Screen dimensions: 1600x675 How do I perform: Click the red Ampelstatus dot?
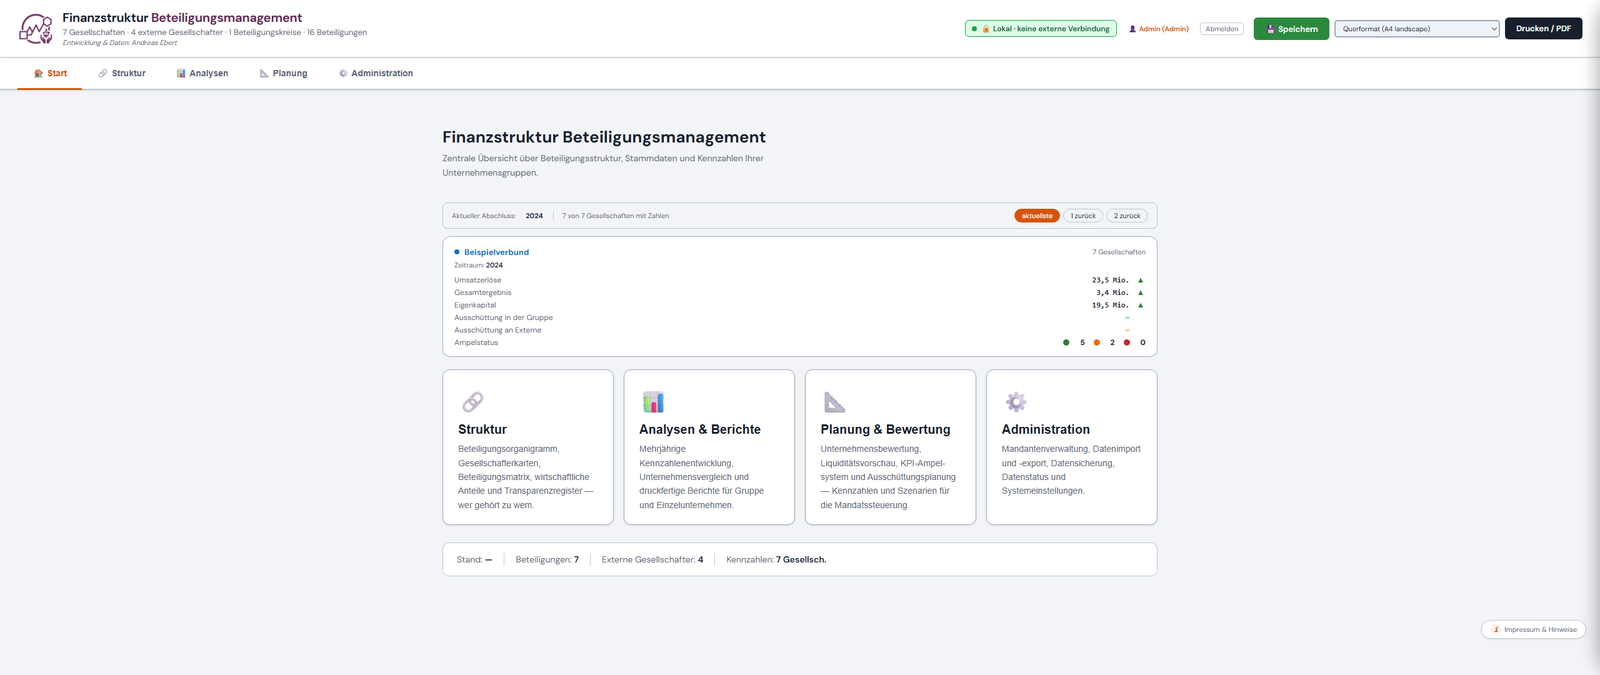click(x=1127, y=343)
